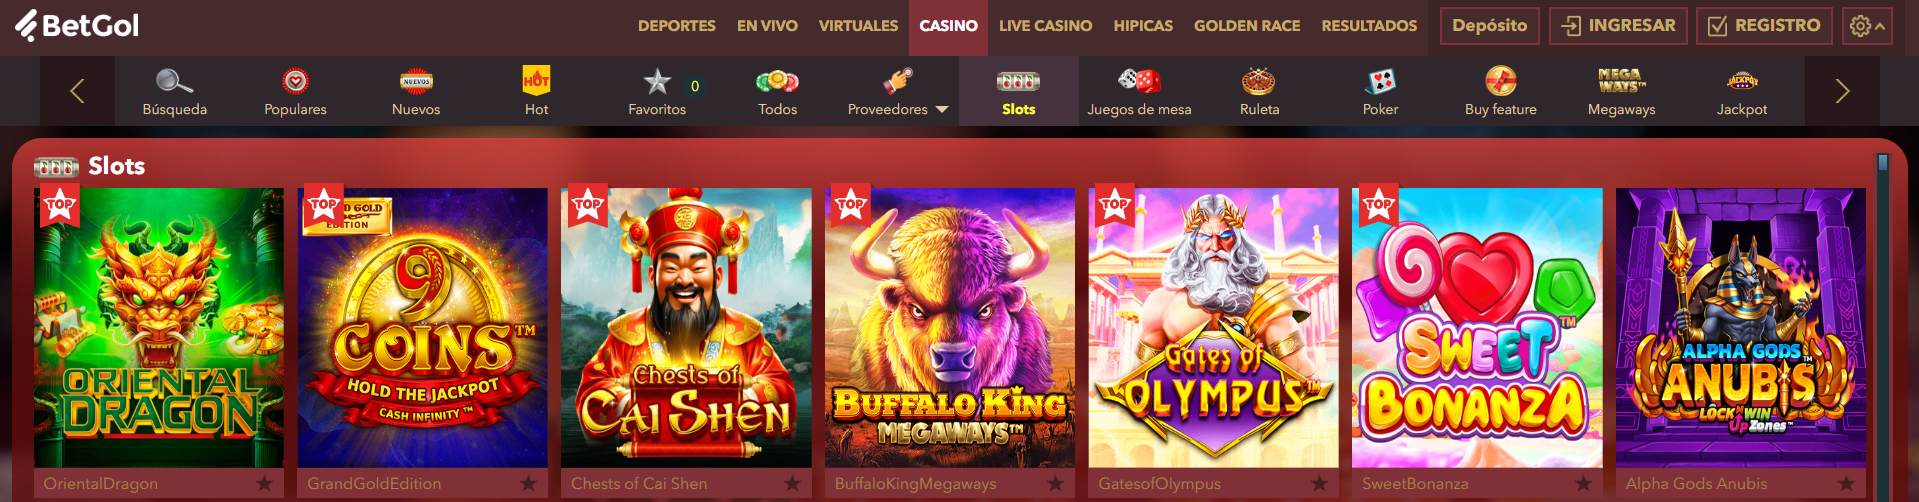The image size is (1919, 502).
Task: Choose the Jackpot category icon
Action: (x=1742, y=81)
